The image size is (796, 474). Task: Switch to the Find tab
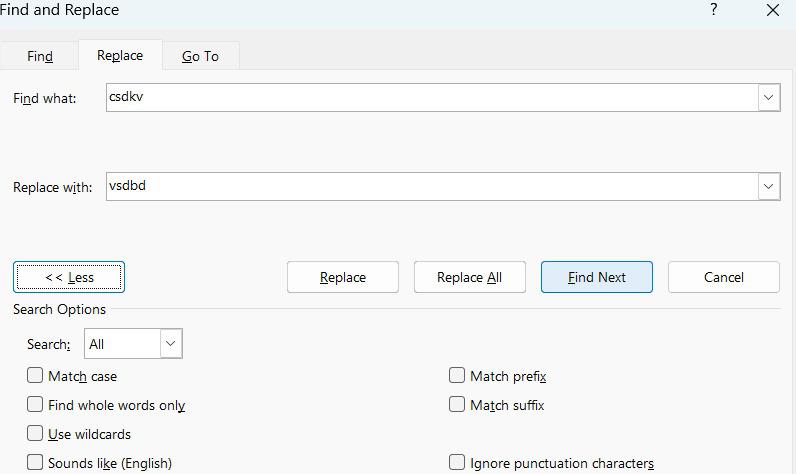[40, 56]
